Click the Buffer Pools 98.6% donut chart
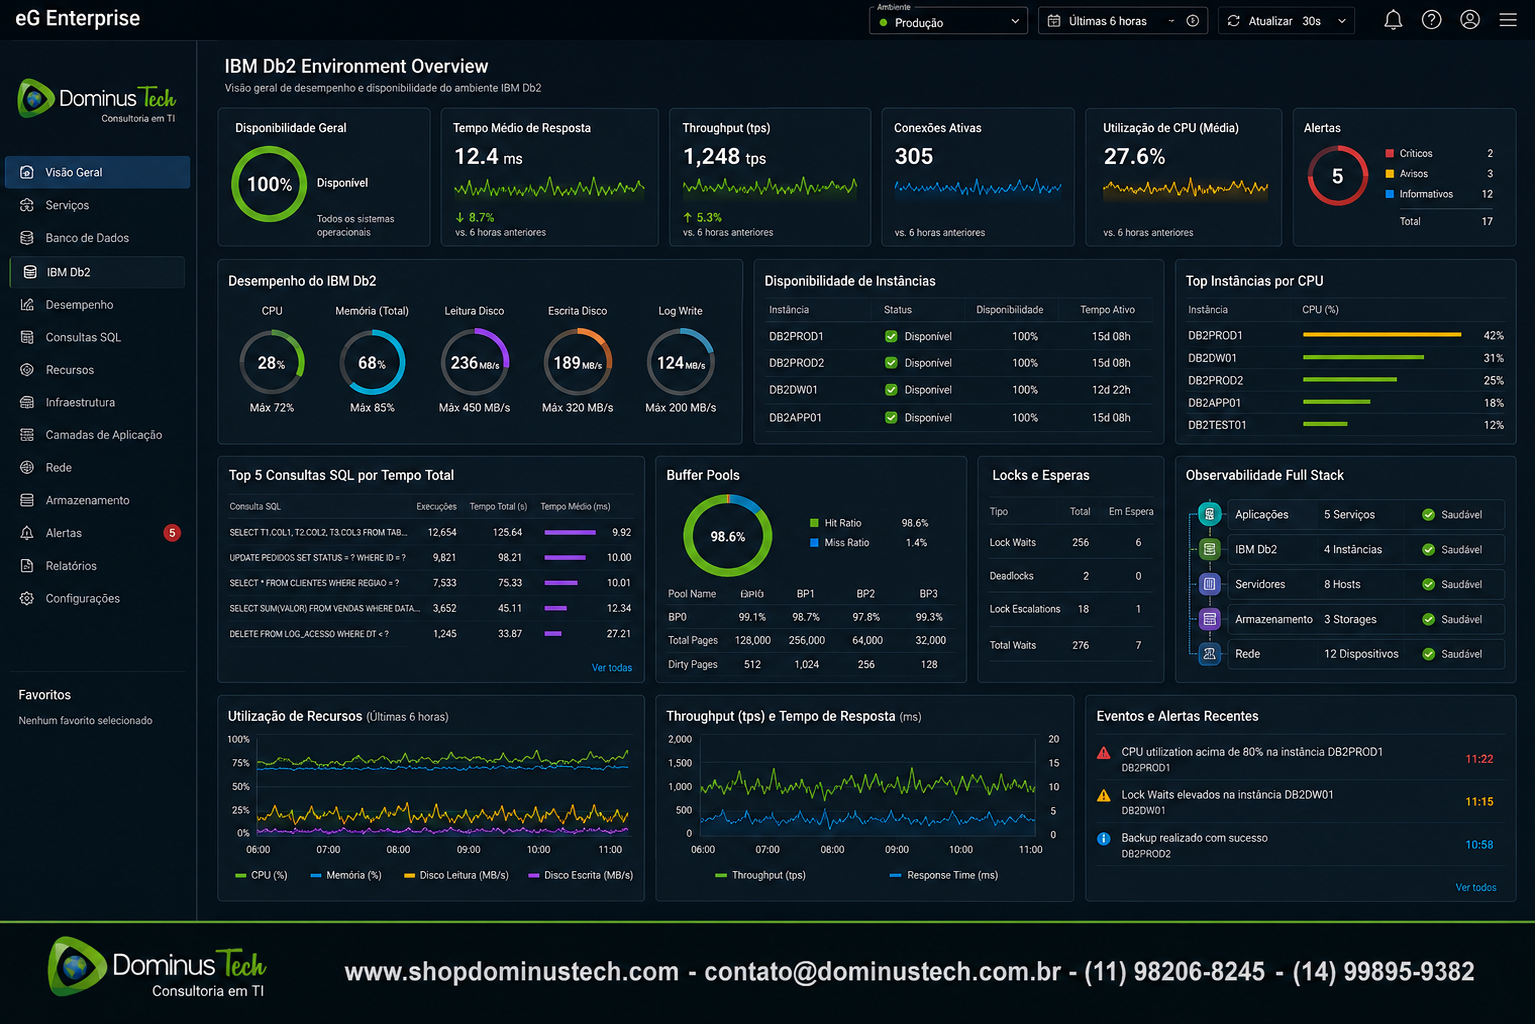The height and width of the screenshot is (1024, 1535). pyautogui.click(x=728, y=536)
